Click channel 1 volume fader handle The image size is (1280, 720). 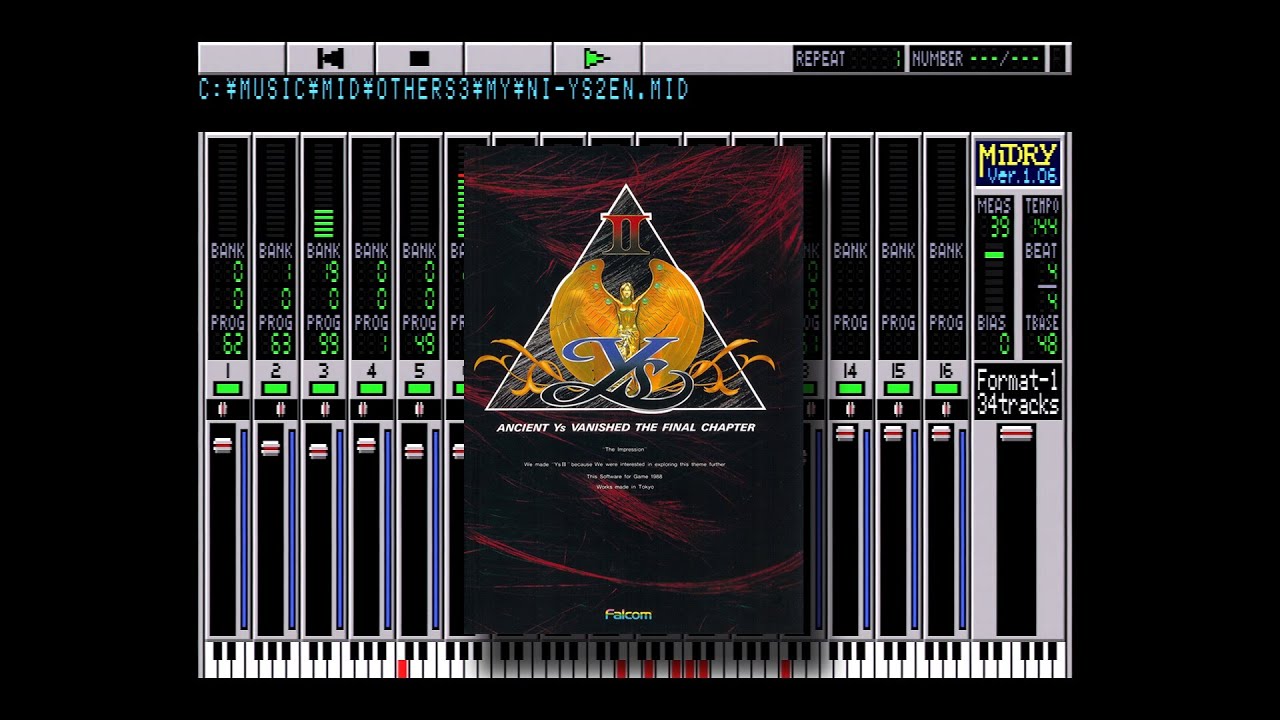(x=222, y=446)
